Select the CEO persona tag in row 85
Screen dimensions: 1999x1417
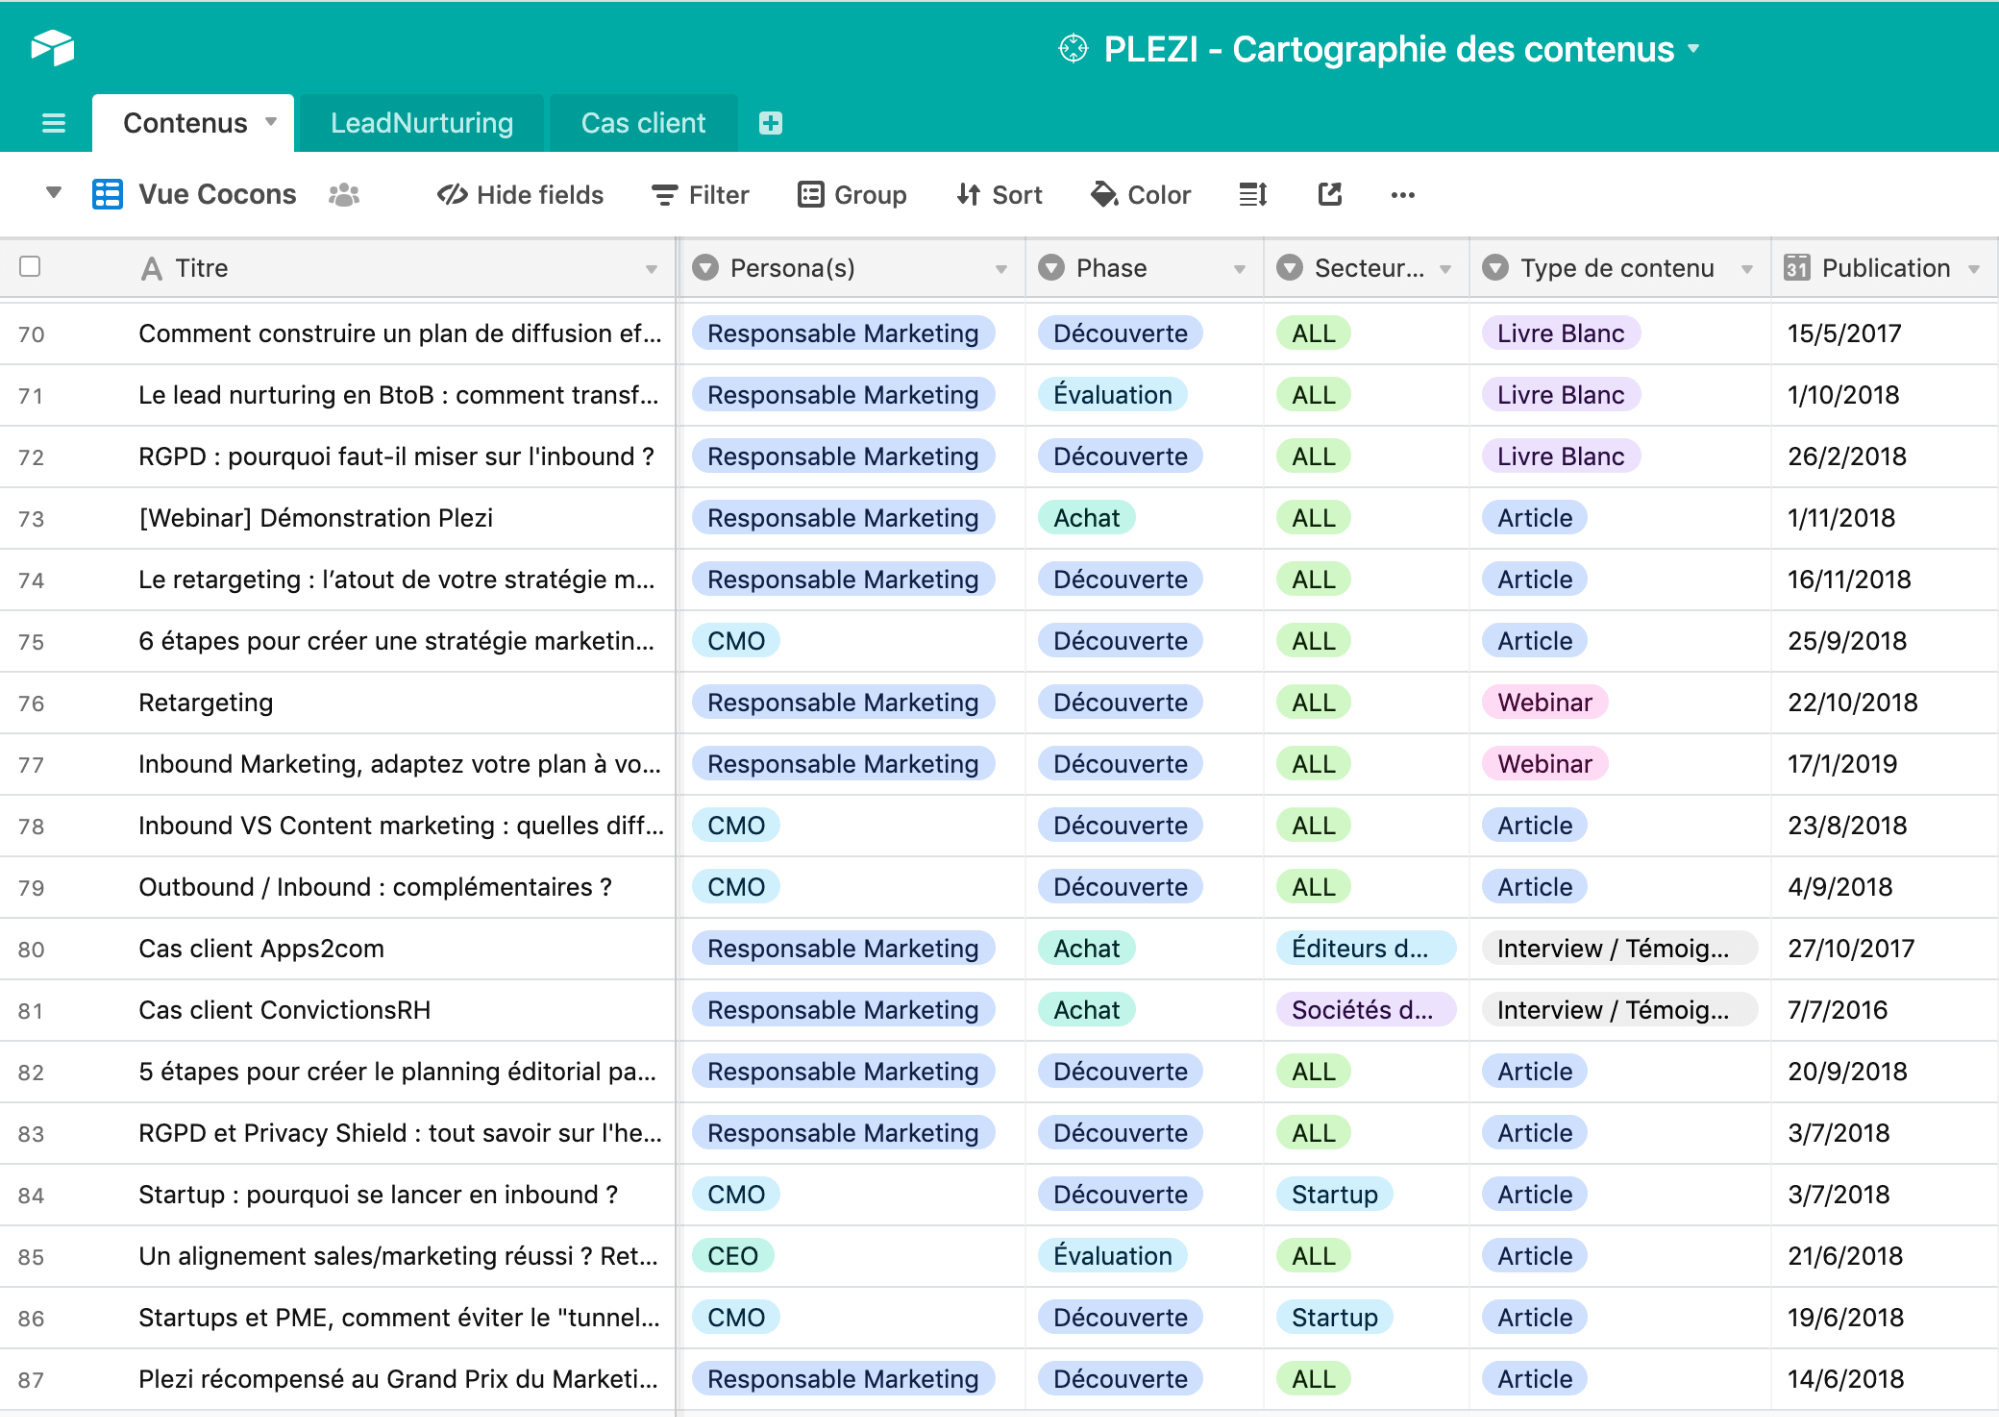733,1256
